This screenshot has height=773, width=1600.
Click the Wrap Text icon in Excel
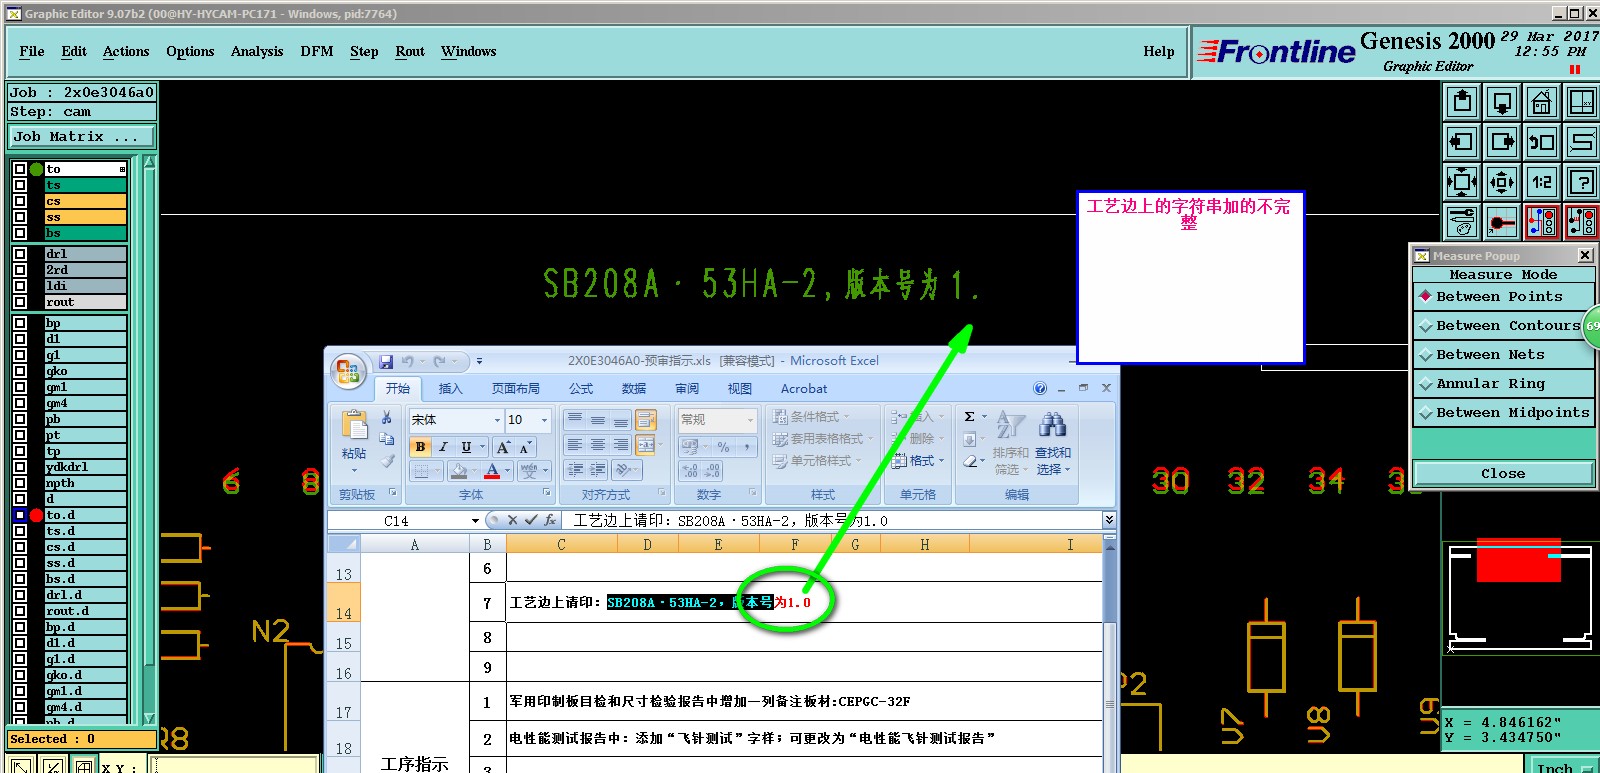tap(646, 420)
